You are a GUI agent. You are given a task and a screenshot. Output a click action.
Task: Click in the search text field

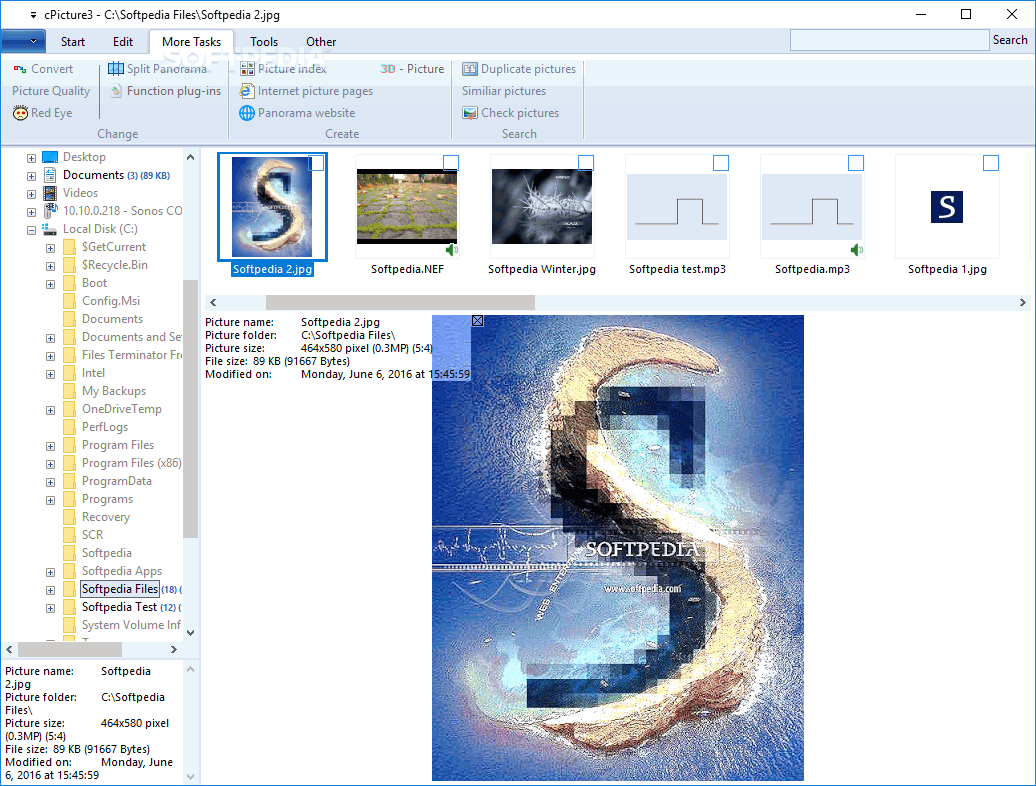click(889, 40)
